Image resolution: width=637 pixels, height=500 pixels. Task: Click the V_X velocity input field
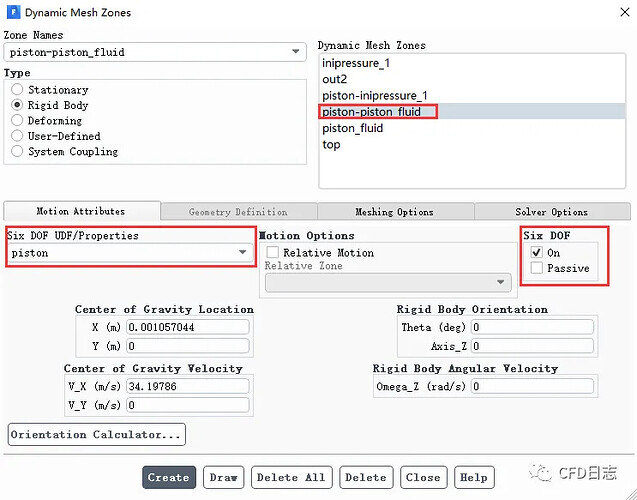tap(188, 386)
